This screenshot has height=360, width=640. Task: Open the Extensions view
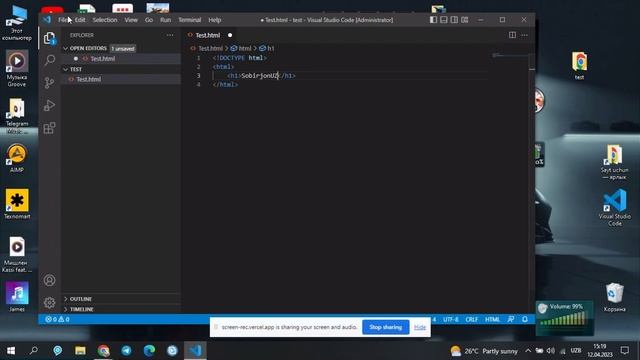coord(49,128)
